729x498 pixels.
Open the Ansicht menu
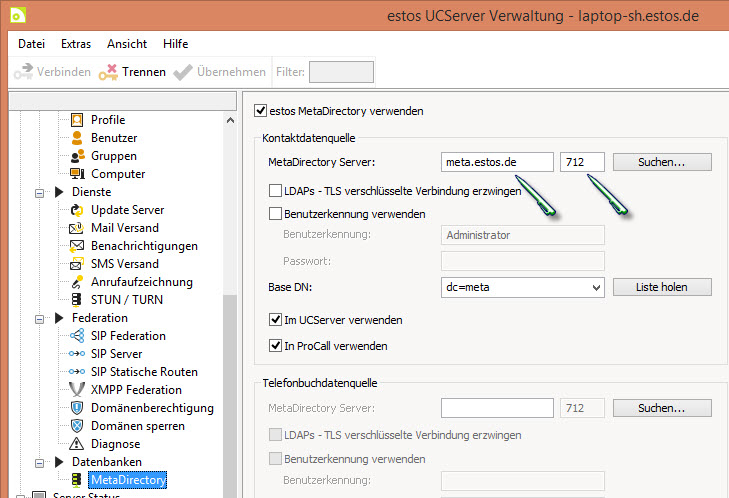(126, 44)
